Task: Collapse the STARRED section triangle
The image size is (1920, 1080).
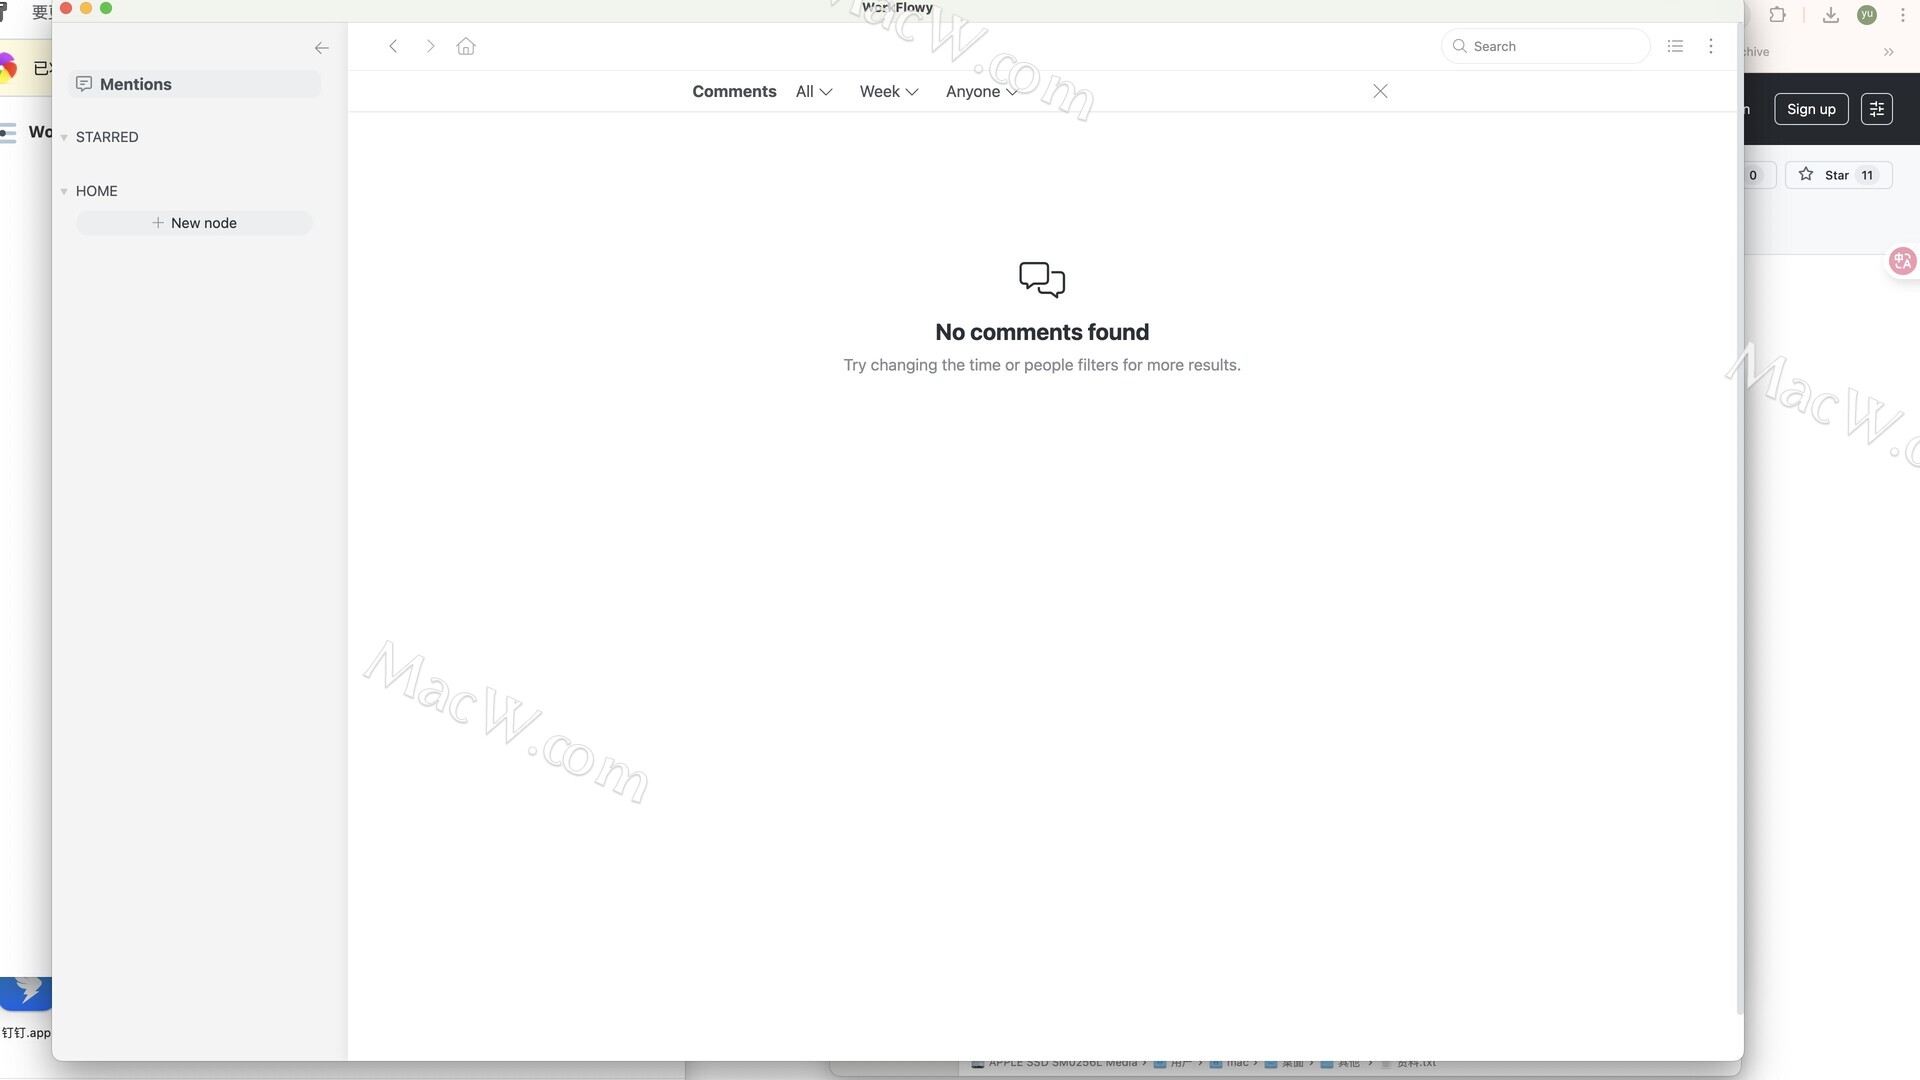Action: pyautogui.click(x=64, y=137)
